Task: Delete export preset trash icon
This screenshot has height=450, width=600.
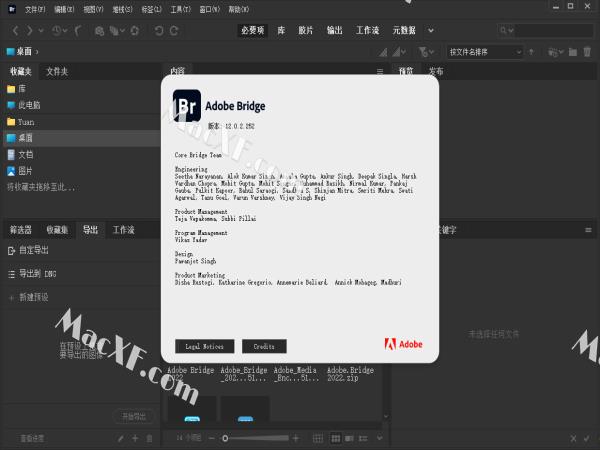Action: click(150, 439)
